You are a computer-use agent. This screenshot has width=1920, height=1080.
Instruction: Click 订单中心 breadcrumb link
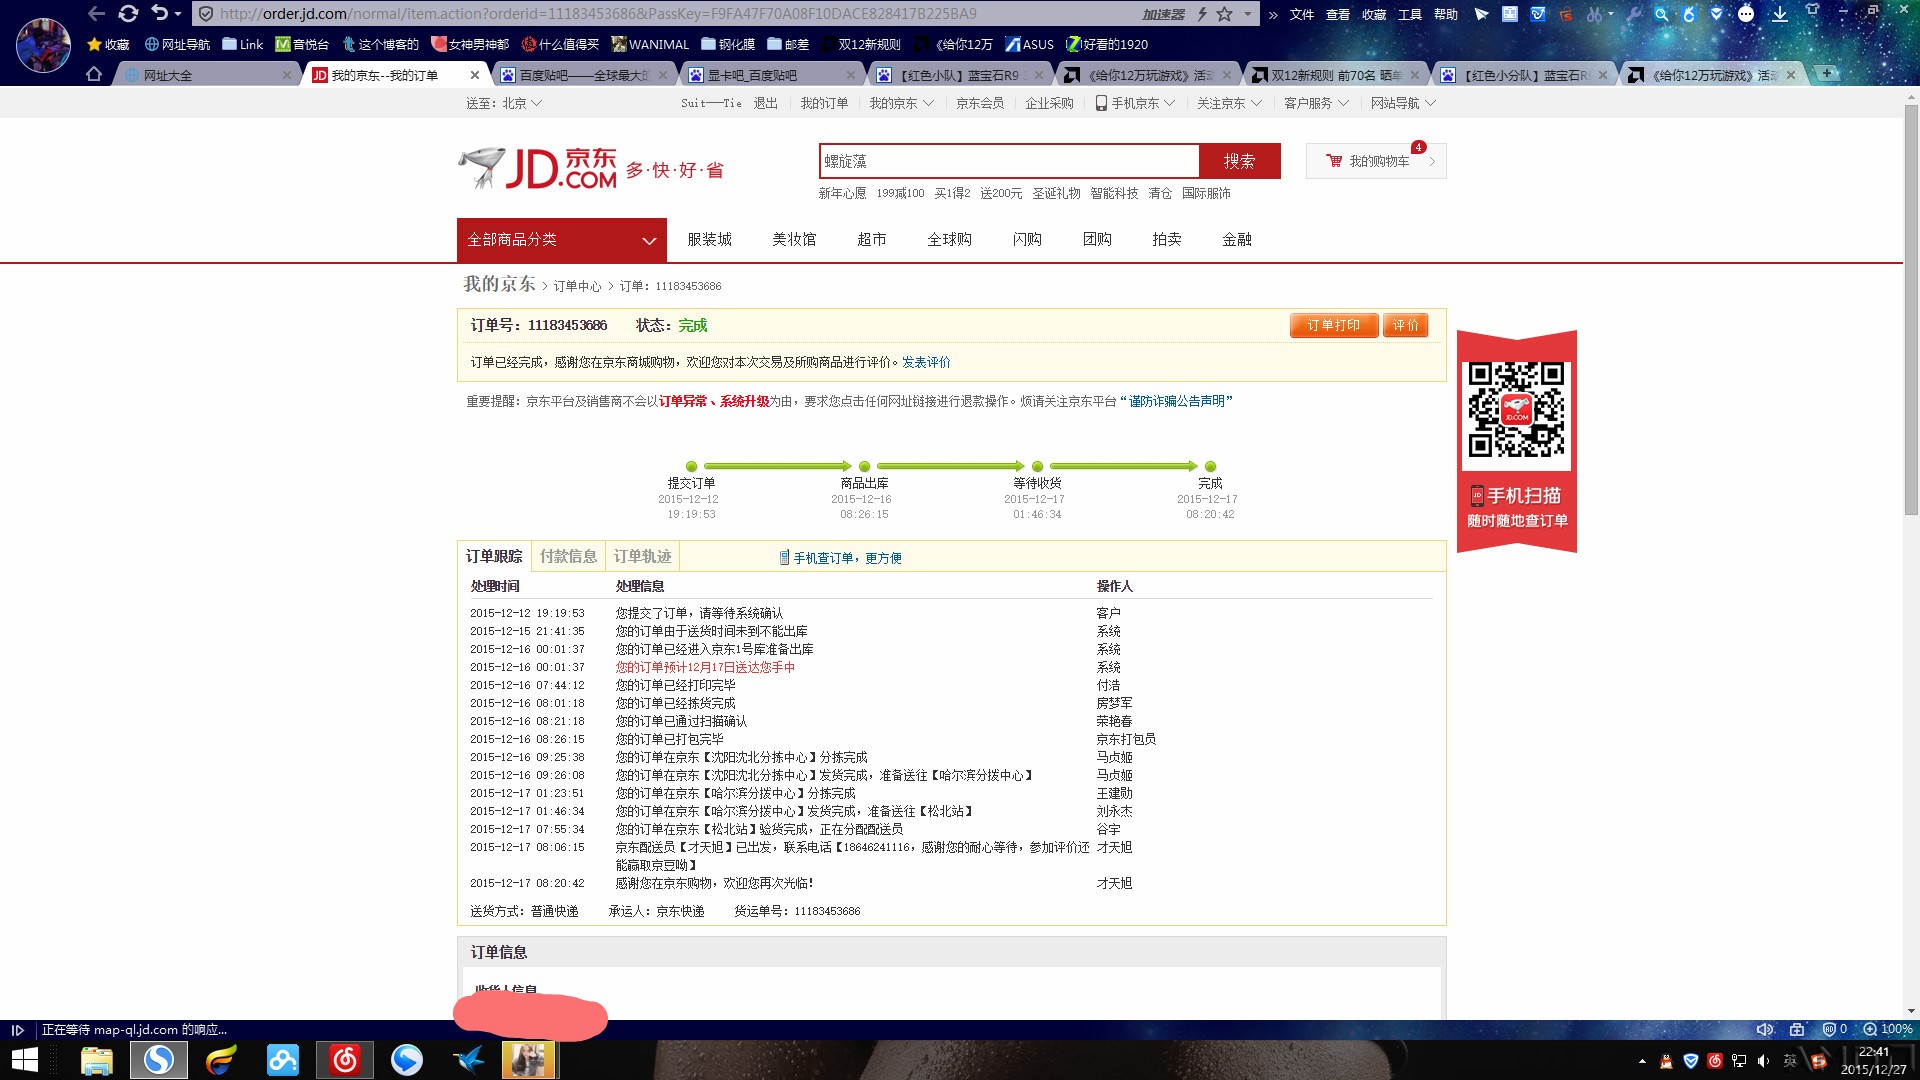coord(578,286)
